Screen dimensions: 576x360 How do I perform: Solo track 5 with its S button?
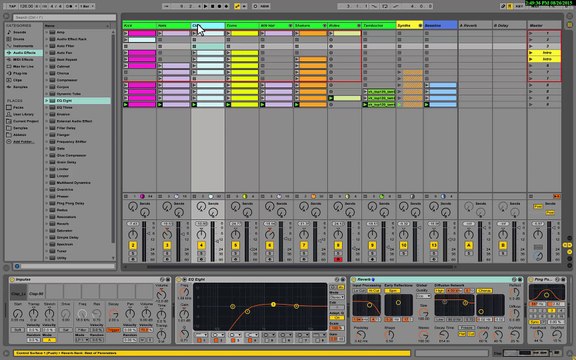[235, 253]
